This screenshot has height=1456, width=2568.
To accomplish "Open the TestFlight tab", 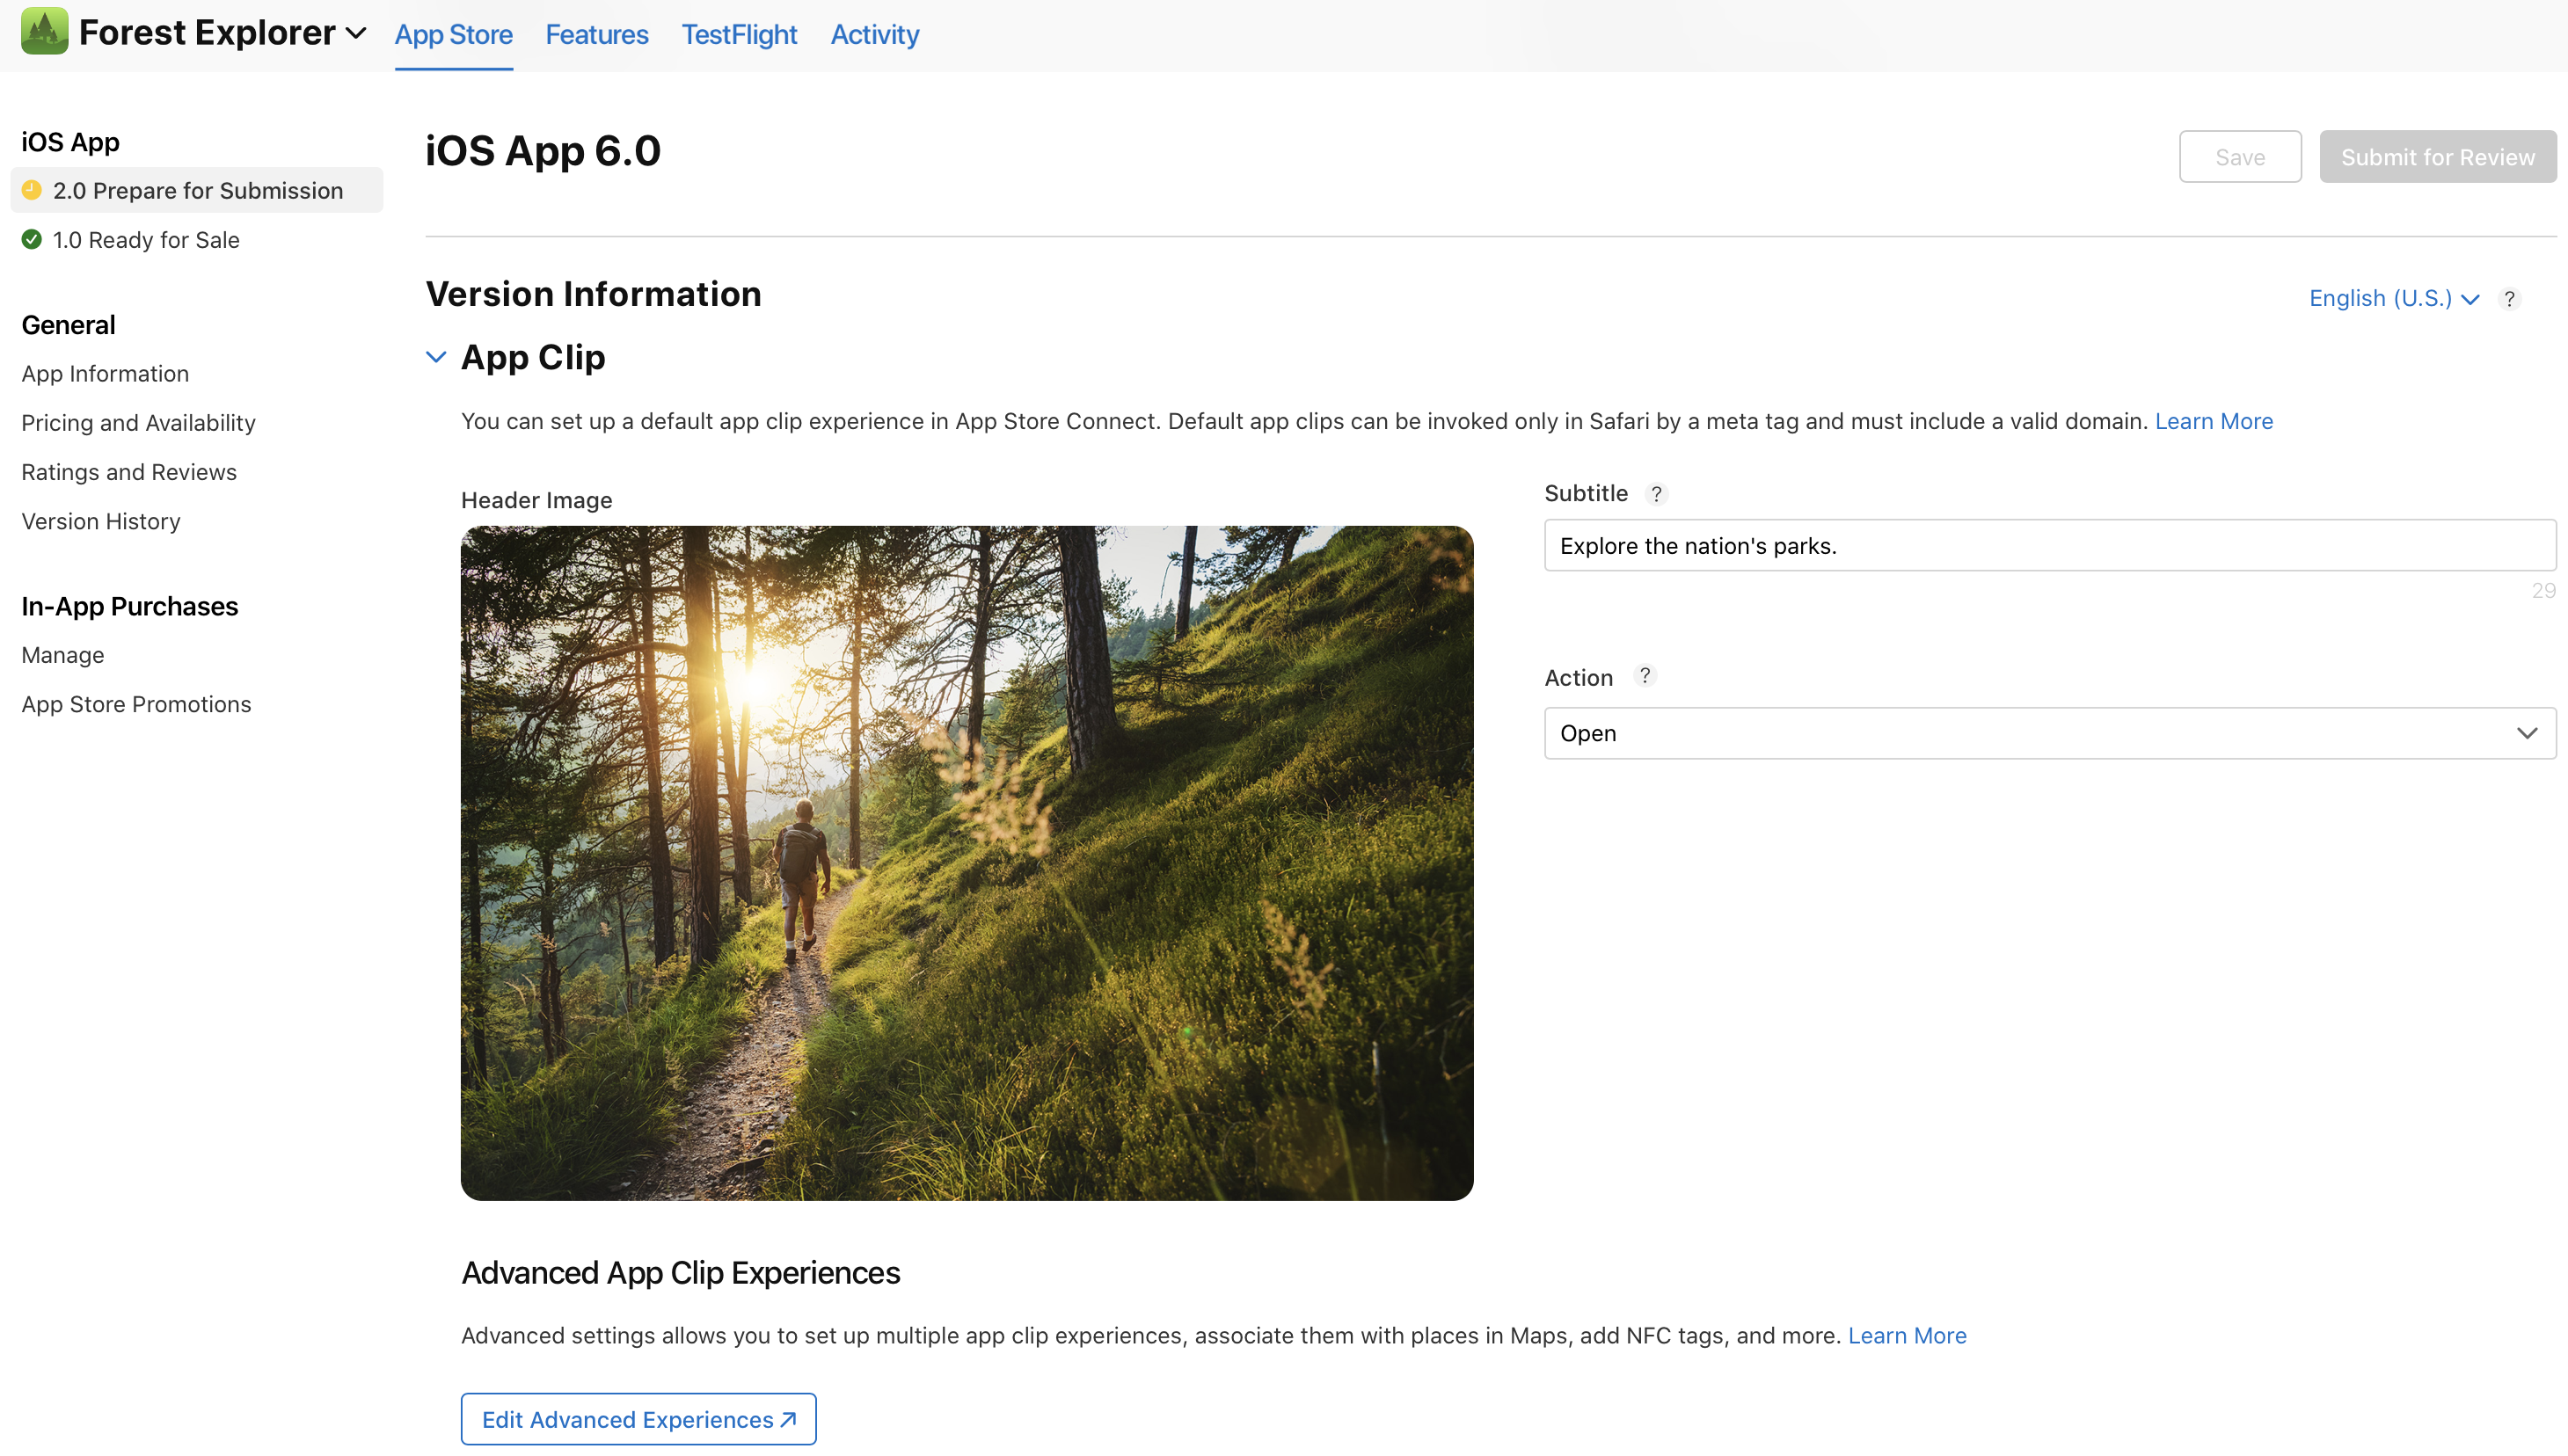I will coord(739,35).
